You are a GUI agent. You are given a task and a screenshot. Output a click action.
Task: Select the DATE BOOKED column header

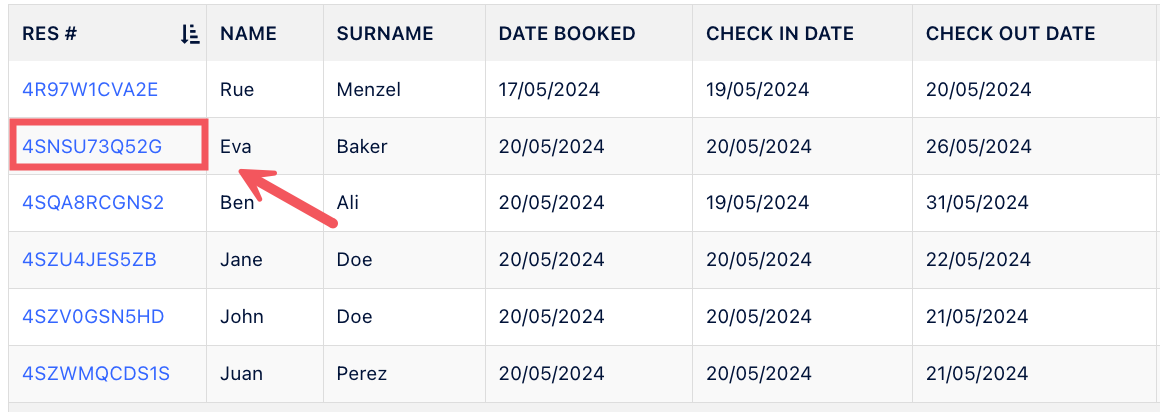[x=567, y=34]
